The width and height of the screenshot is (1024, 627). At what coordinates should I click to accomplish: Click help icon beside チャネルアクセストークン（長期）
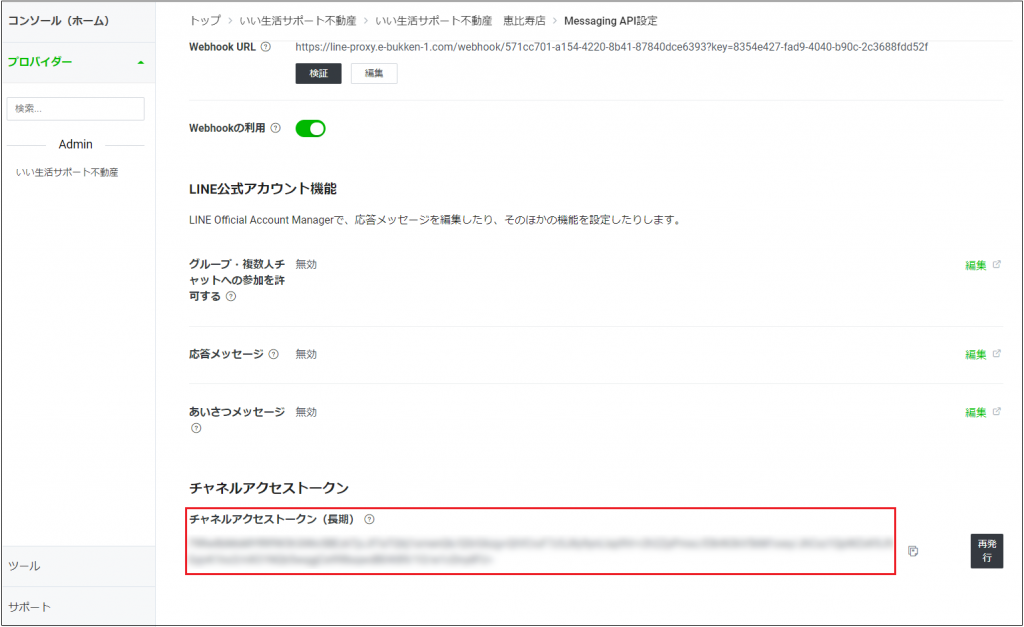[x=369, y=519]
